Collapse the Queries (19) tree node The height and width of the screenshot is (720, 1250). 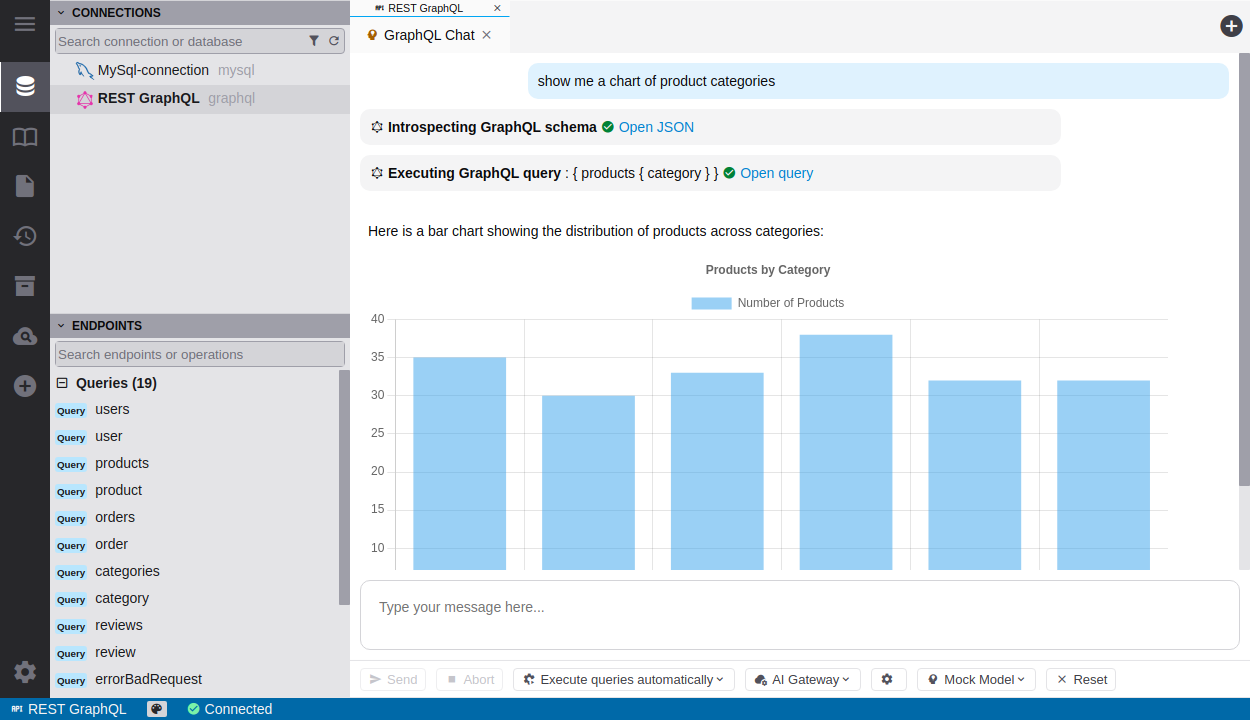tap(62, 383)
